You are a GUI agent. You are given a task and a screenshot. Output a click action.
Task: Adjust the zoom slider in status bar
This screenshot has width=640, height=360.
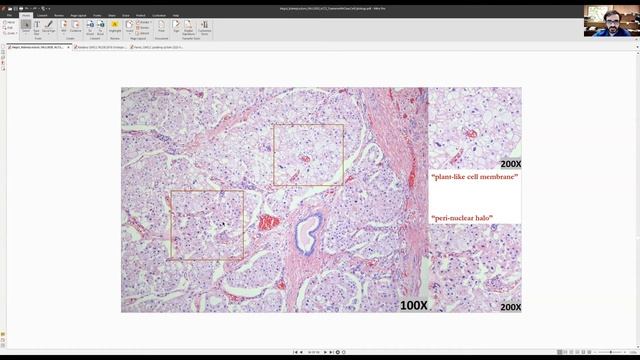coord(611,352)
